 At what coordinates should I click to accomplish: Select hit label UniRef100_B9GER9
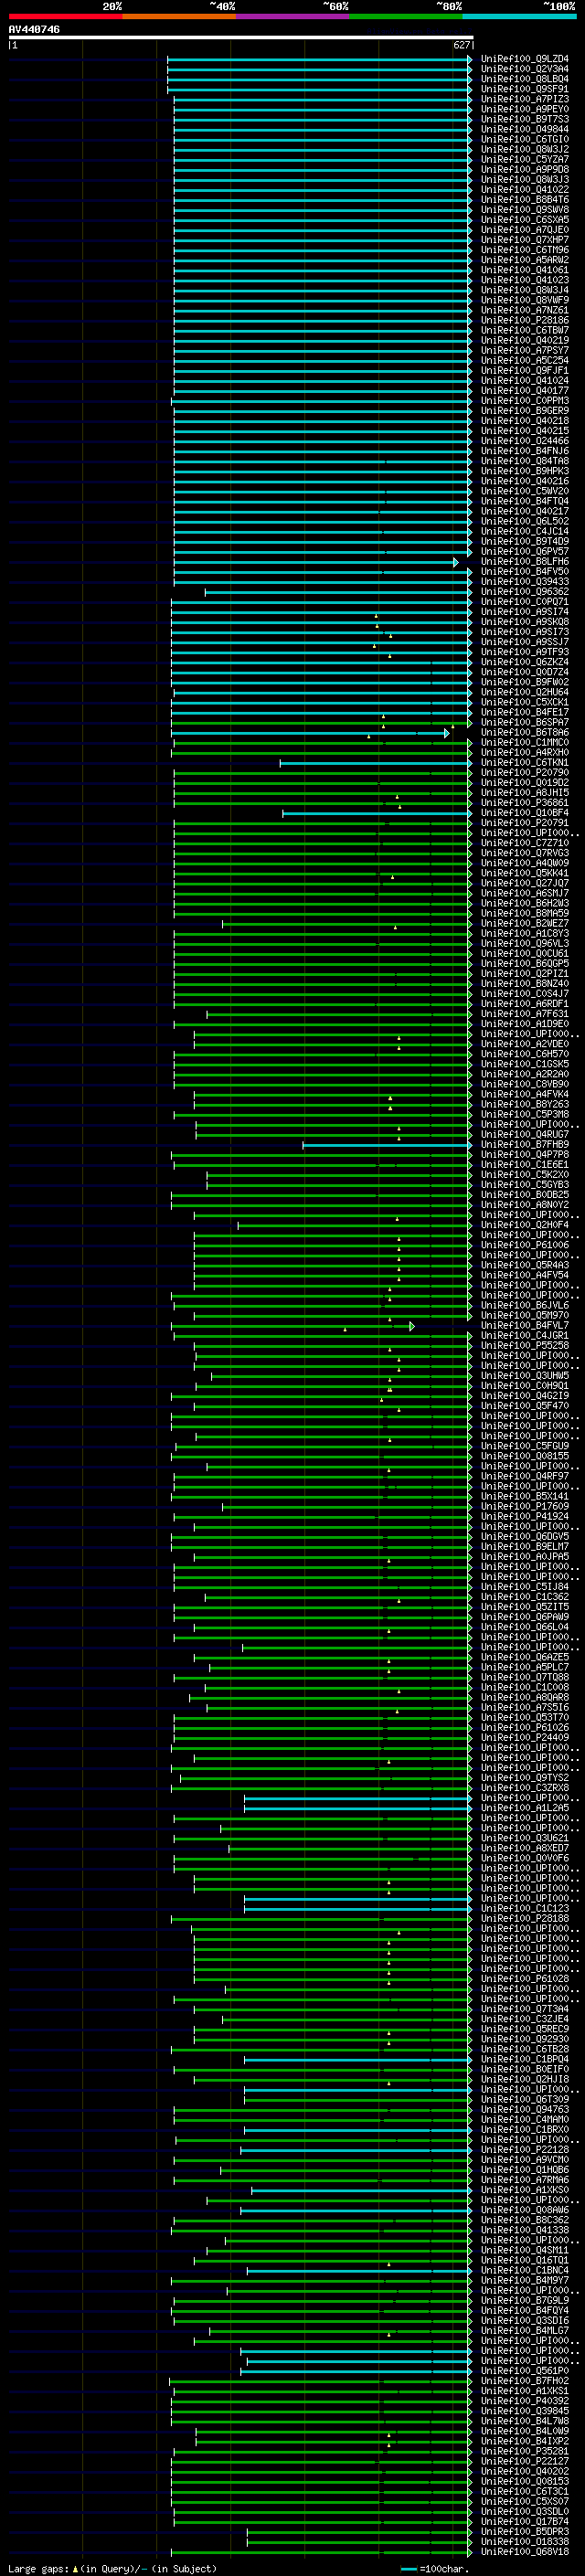click(x=525, y=411)
